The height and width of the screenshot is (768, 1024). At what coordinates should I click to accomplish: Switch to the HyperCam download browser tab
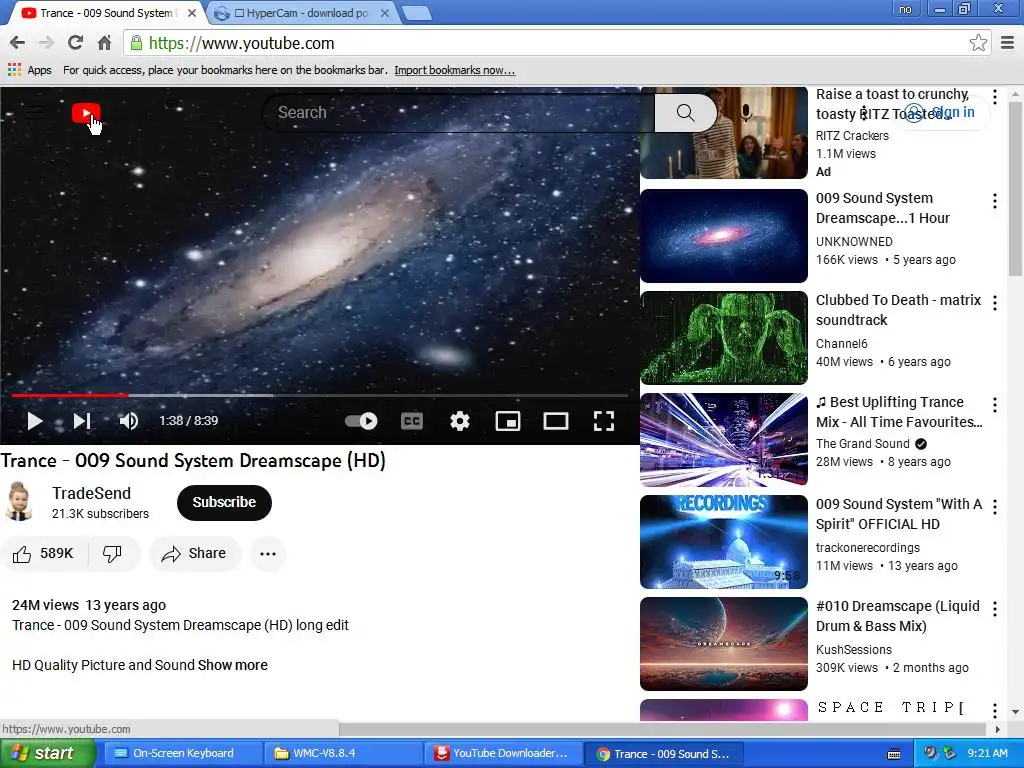point(302,12)
